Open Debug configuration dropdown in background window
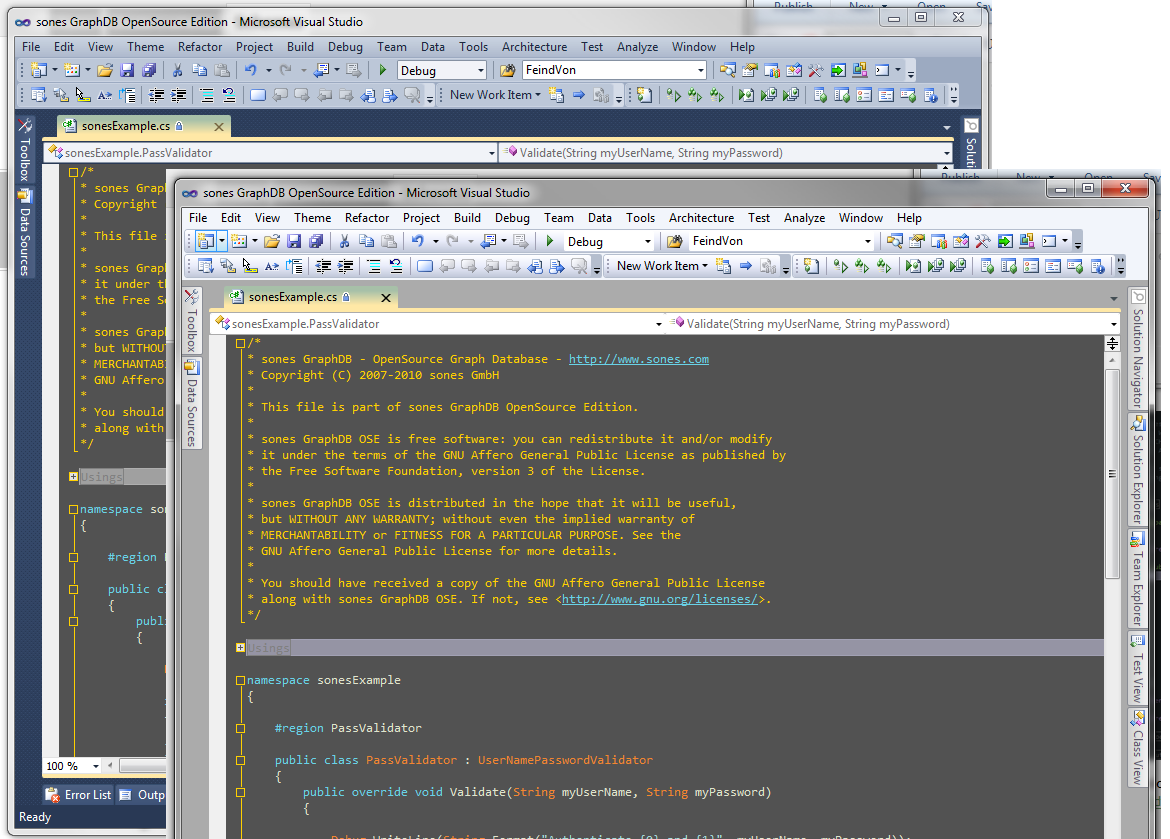The width and height of the screenshot is (1170, 839). click(481, 71)
